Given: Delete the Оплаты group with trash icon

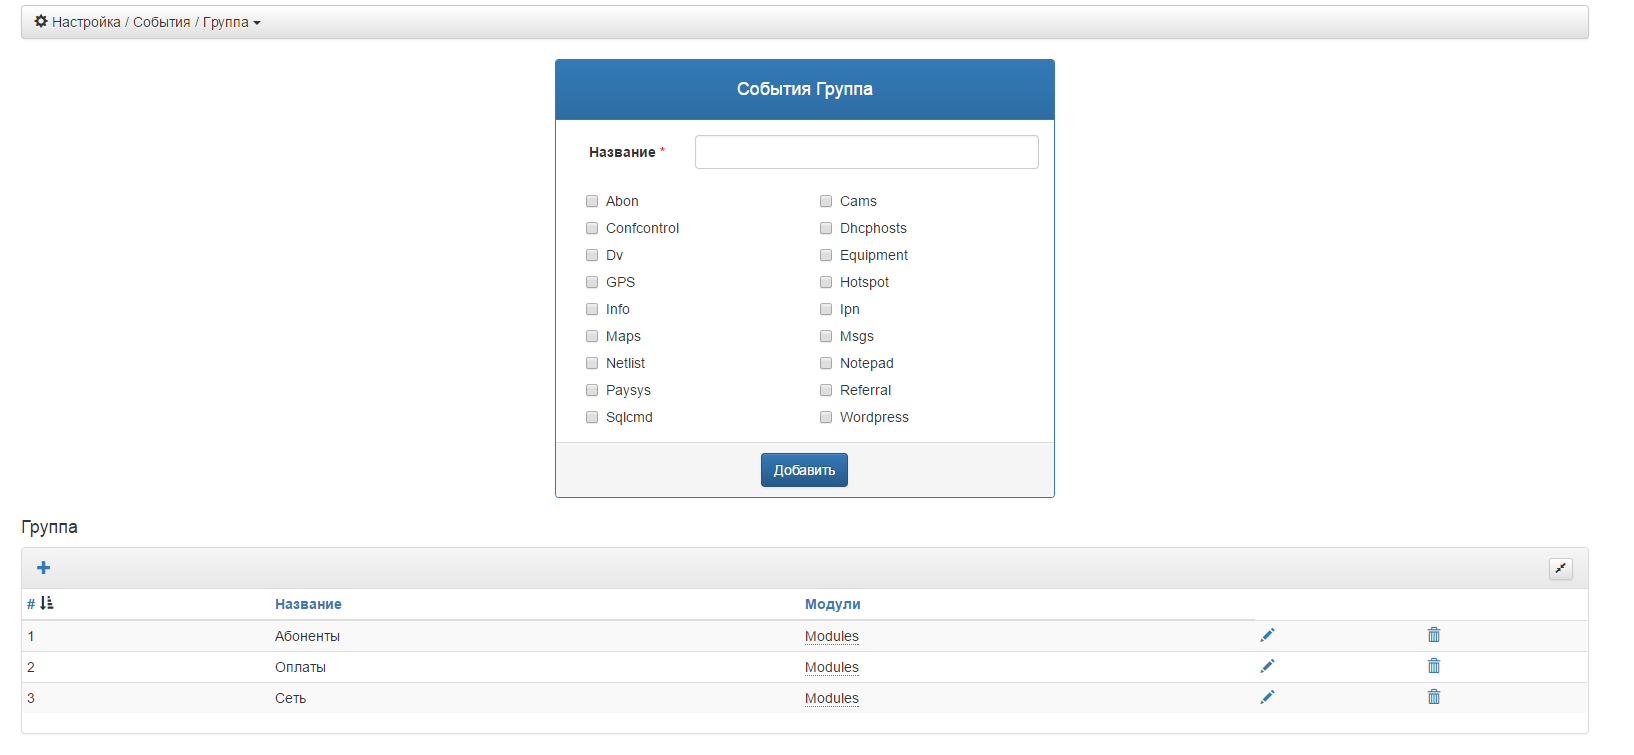Looking at the screenshot, I should tap(1433, 666).
